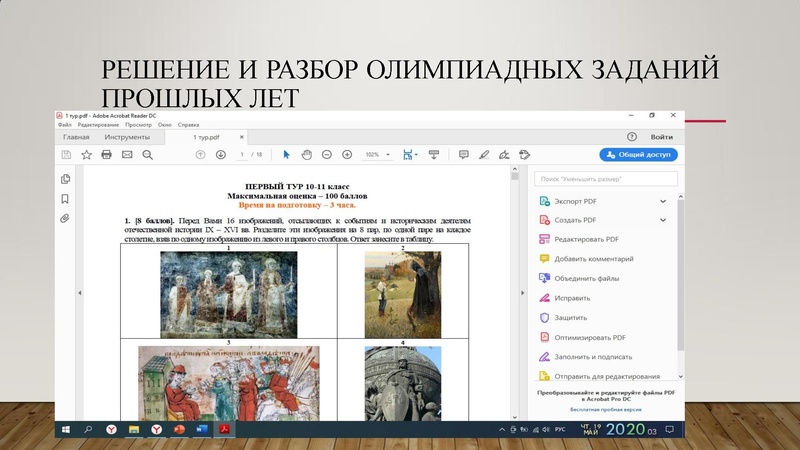Image resolution: width=800 pixels, height=450 pixels.
Task: Click the tools pane scrollbar
Action: pyautogui.click(x=680, y=276)
